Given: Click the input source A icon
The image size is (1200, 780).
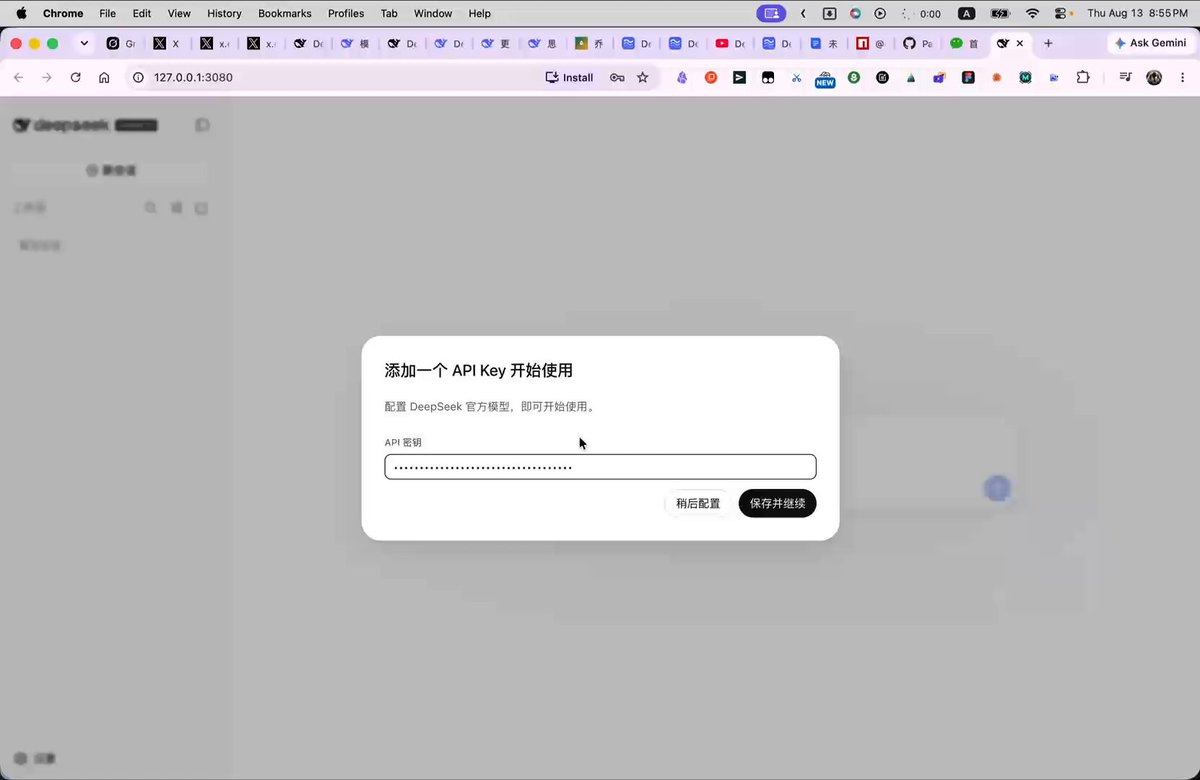Looking at the screenshot, I should tap(966, 13).
